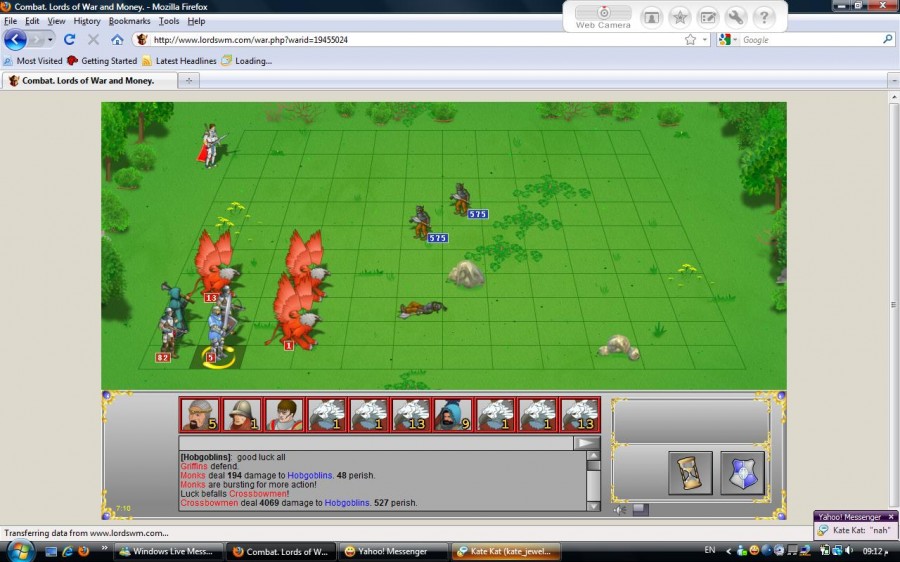Click the dead hobgoblin corpse on the field
The height and width of the screenshot is (562, 900).
point(422,309)
